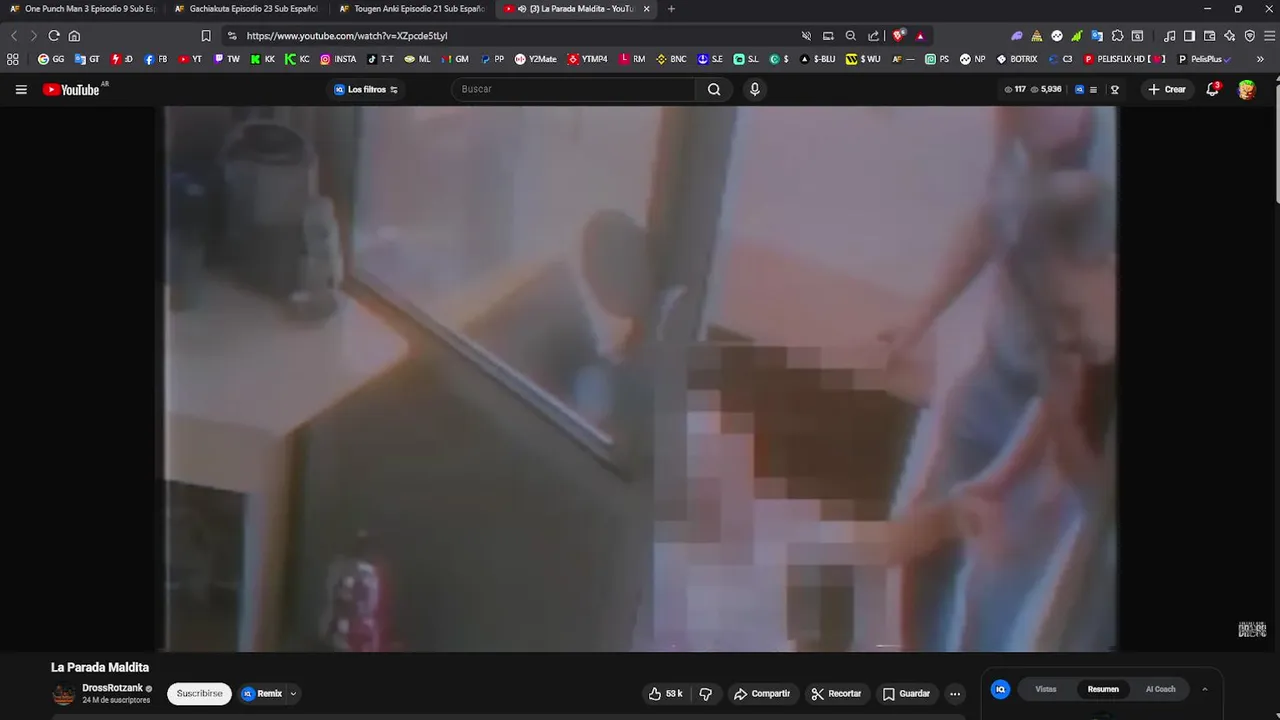Start voice search with the microphone

755,89
